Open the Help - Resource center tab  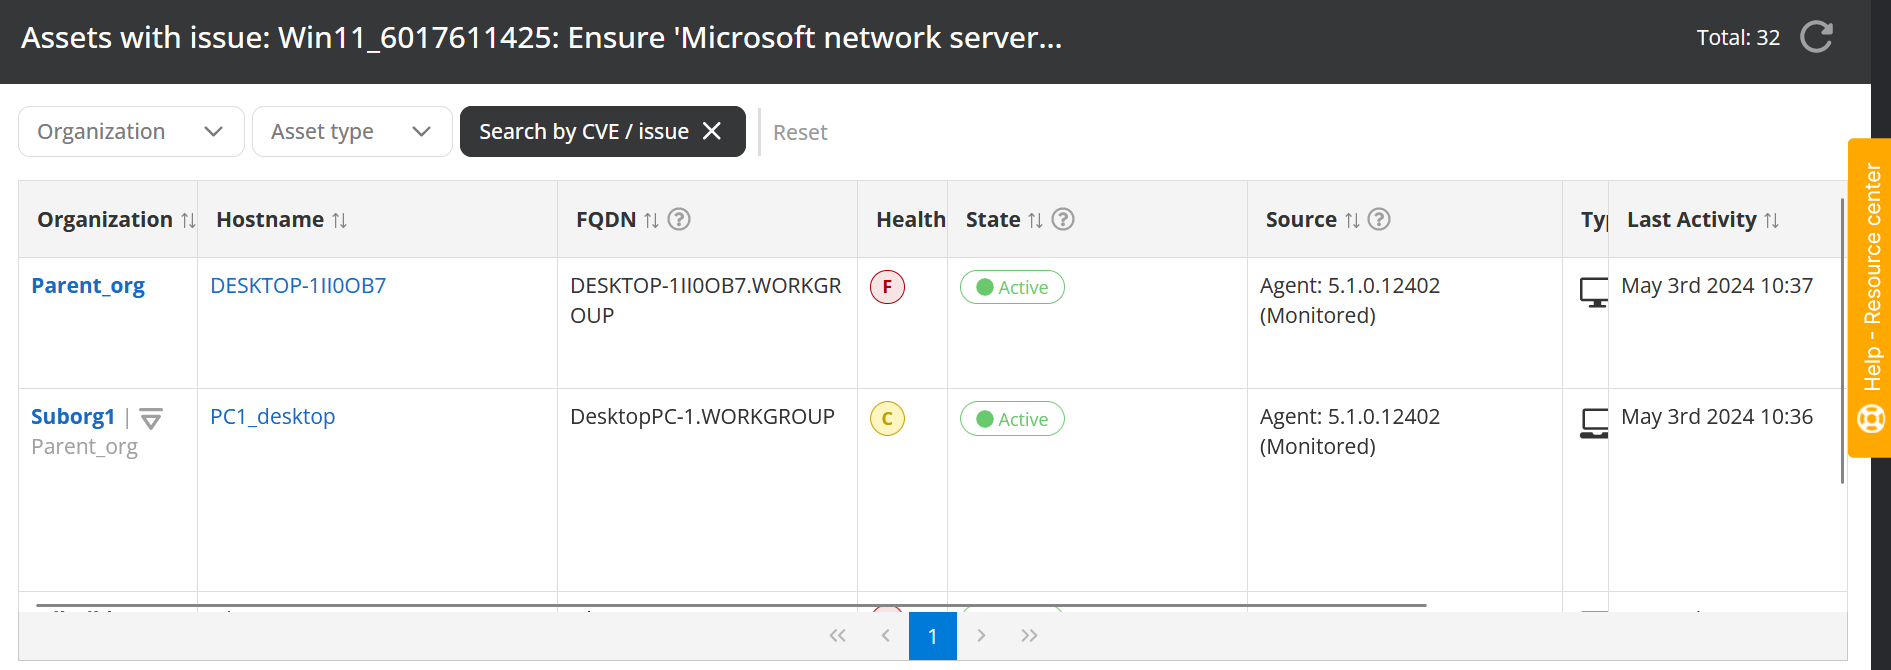coord(1871,298)
